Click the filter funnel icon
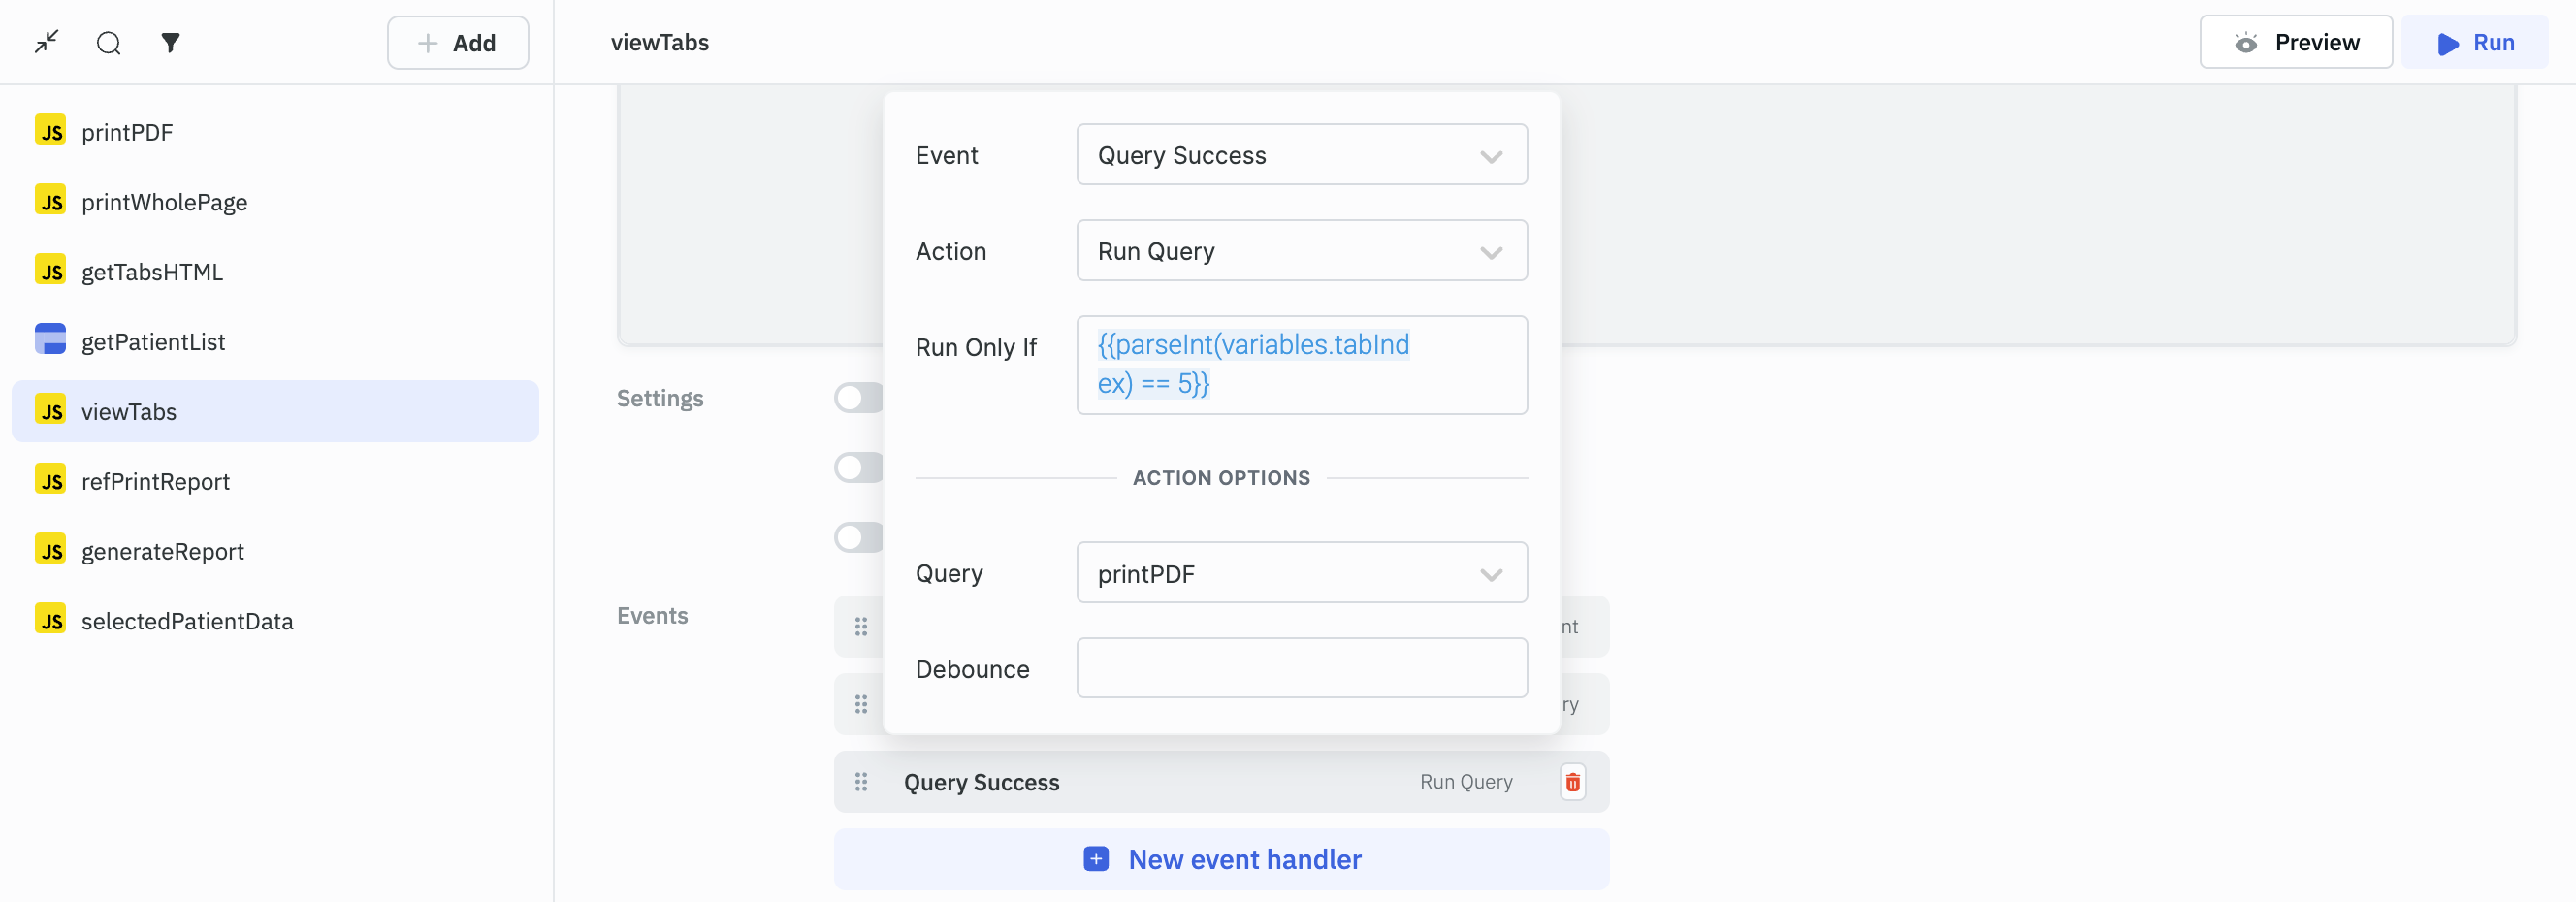The image size is (2576, 902). pos(171,42)
